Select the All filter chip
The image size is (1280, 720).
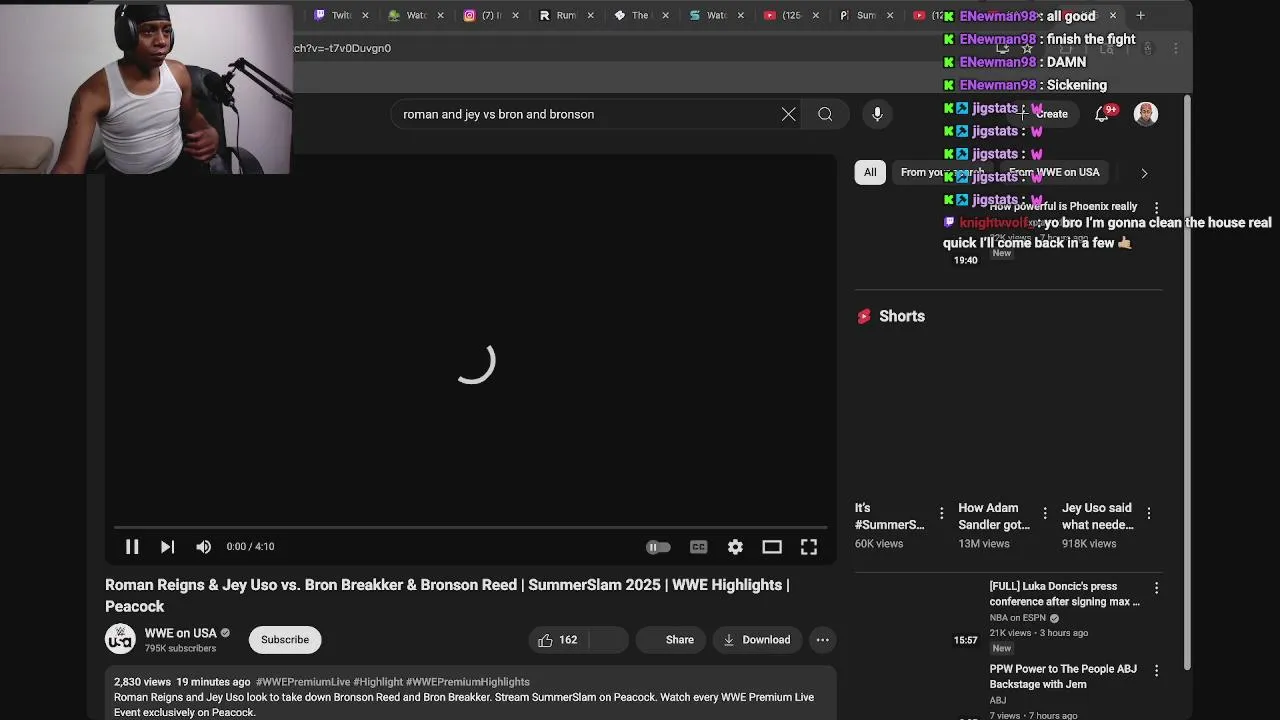tap(870, 172)
